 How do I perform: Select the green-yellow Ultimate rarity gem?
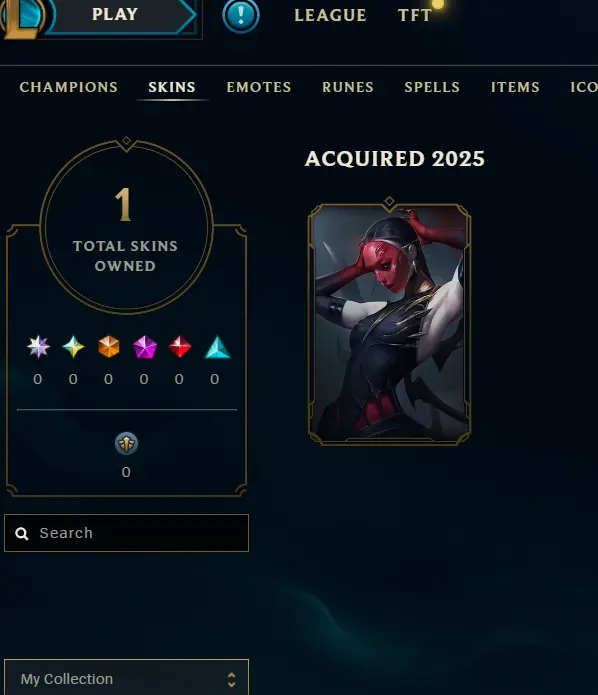(x=74, y=347)
